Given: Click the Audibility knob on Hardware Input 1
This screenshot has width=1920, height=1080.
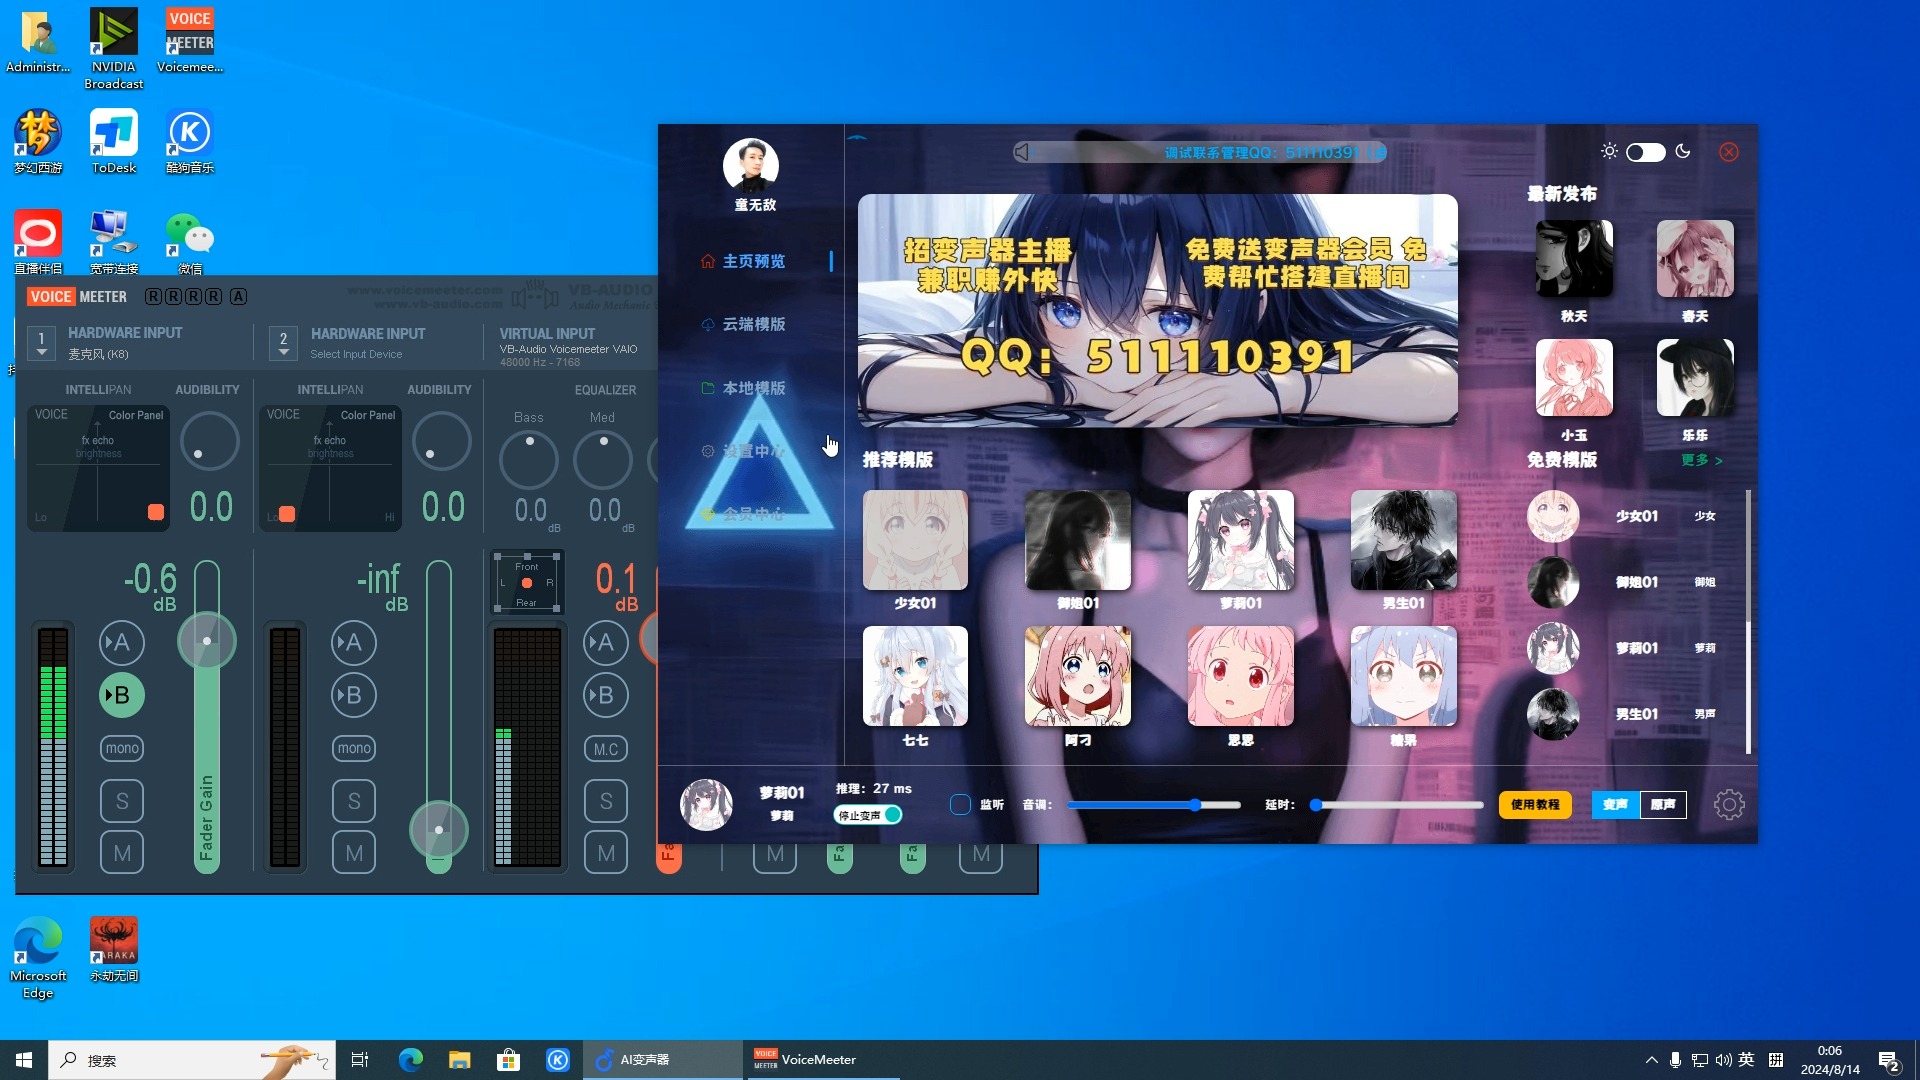Looking at the screenshot, I should pyautogui.click(x=210, y=441).
